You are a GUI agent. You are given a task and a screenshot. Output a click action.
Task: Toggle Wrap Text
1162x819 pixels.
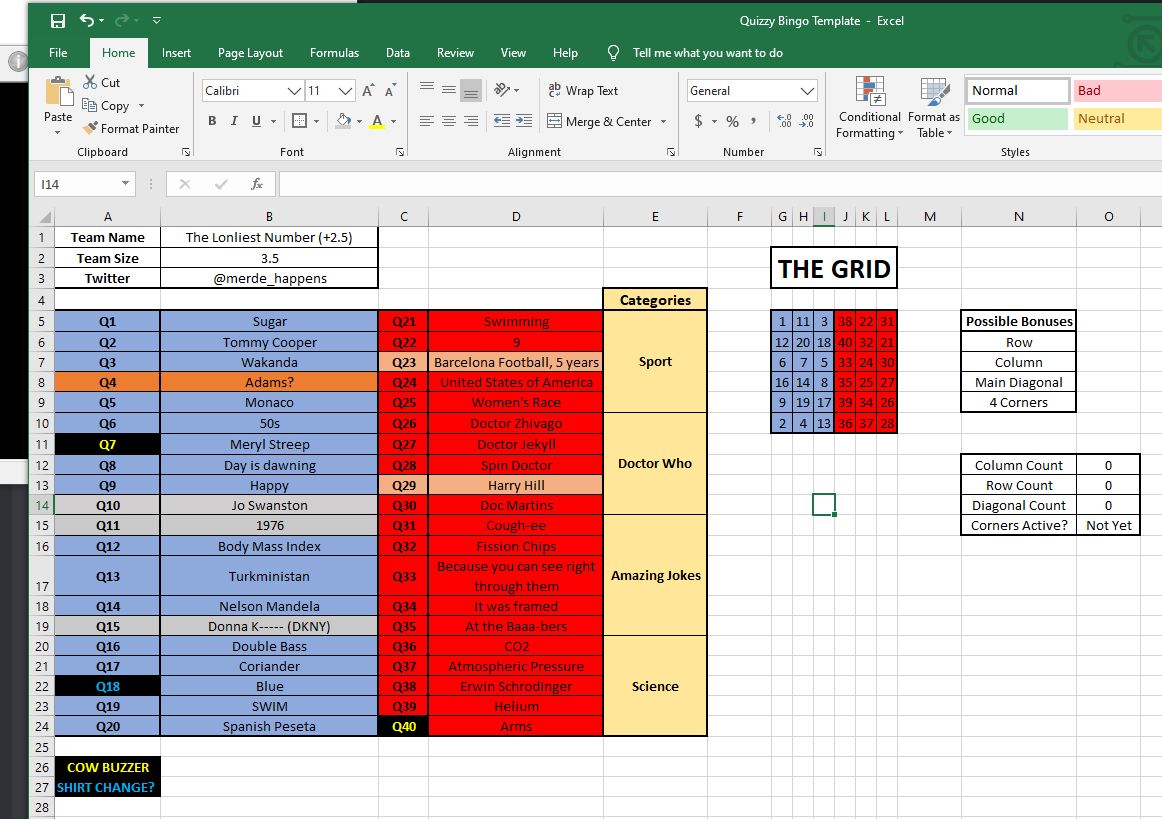click(x=582, y=90)
